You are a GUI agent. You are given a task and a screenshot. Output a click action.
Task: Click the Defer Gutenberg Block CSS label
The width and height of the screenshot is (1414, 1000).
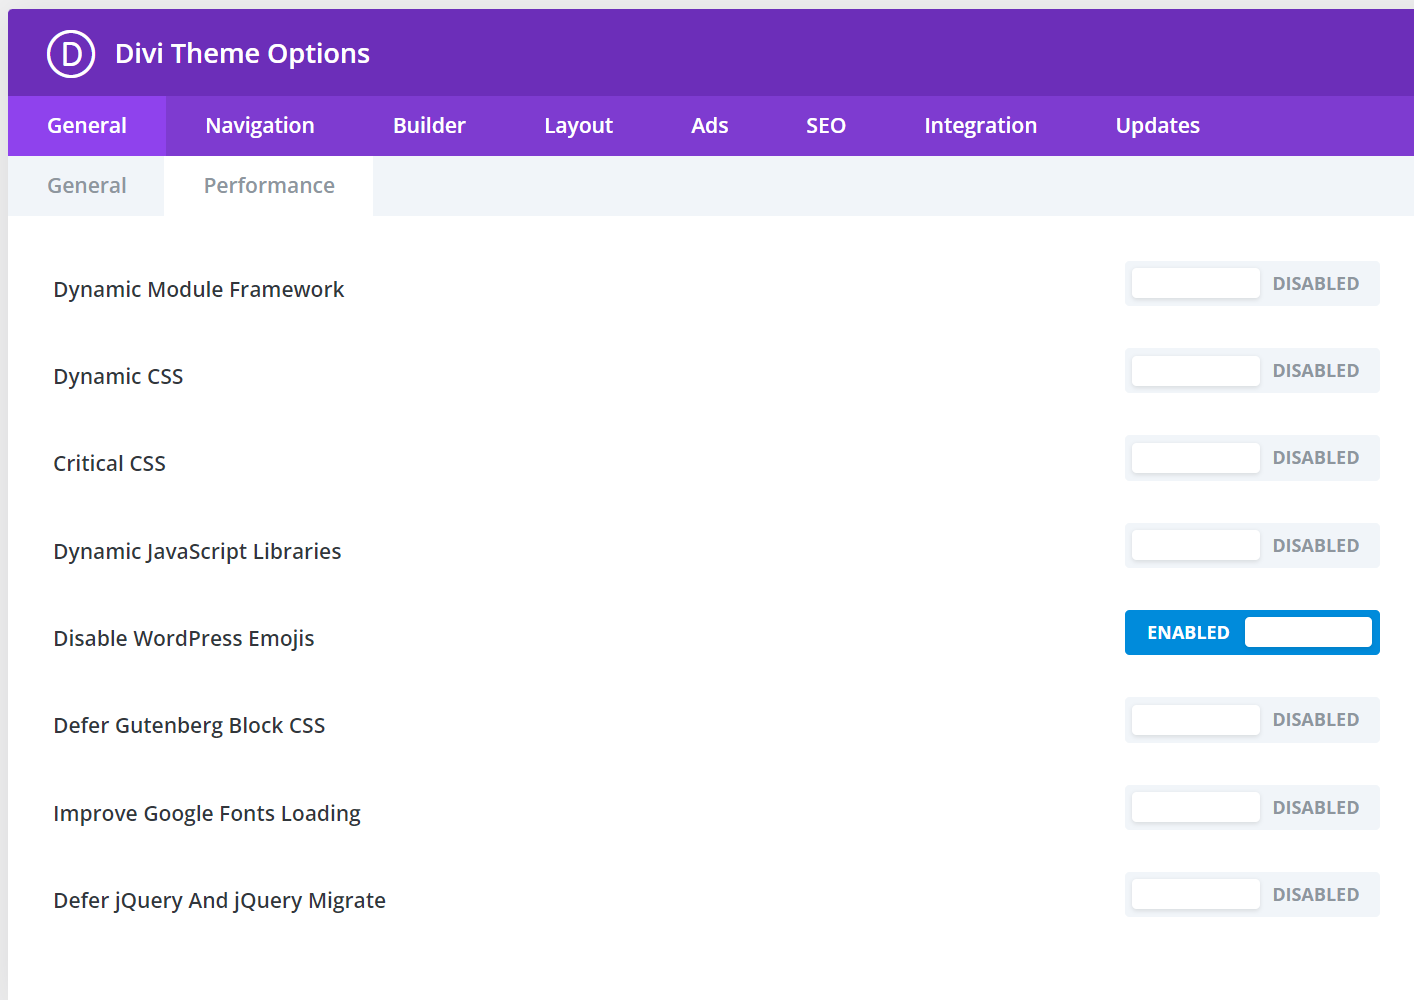click(x=189, y=726)
